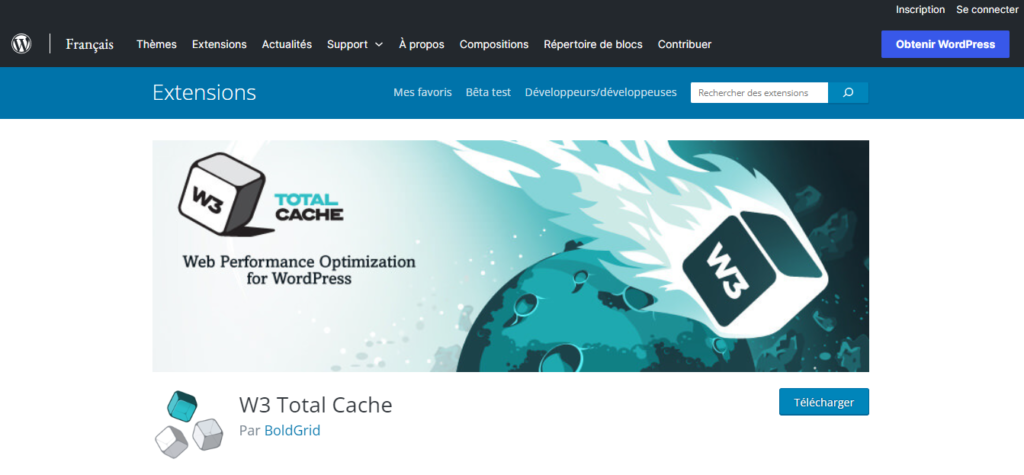Focus the Rechercher des extensions field
The width and height of the screenshot is (1024, 475).
click(x=758, y=93)
